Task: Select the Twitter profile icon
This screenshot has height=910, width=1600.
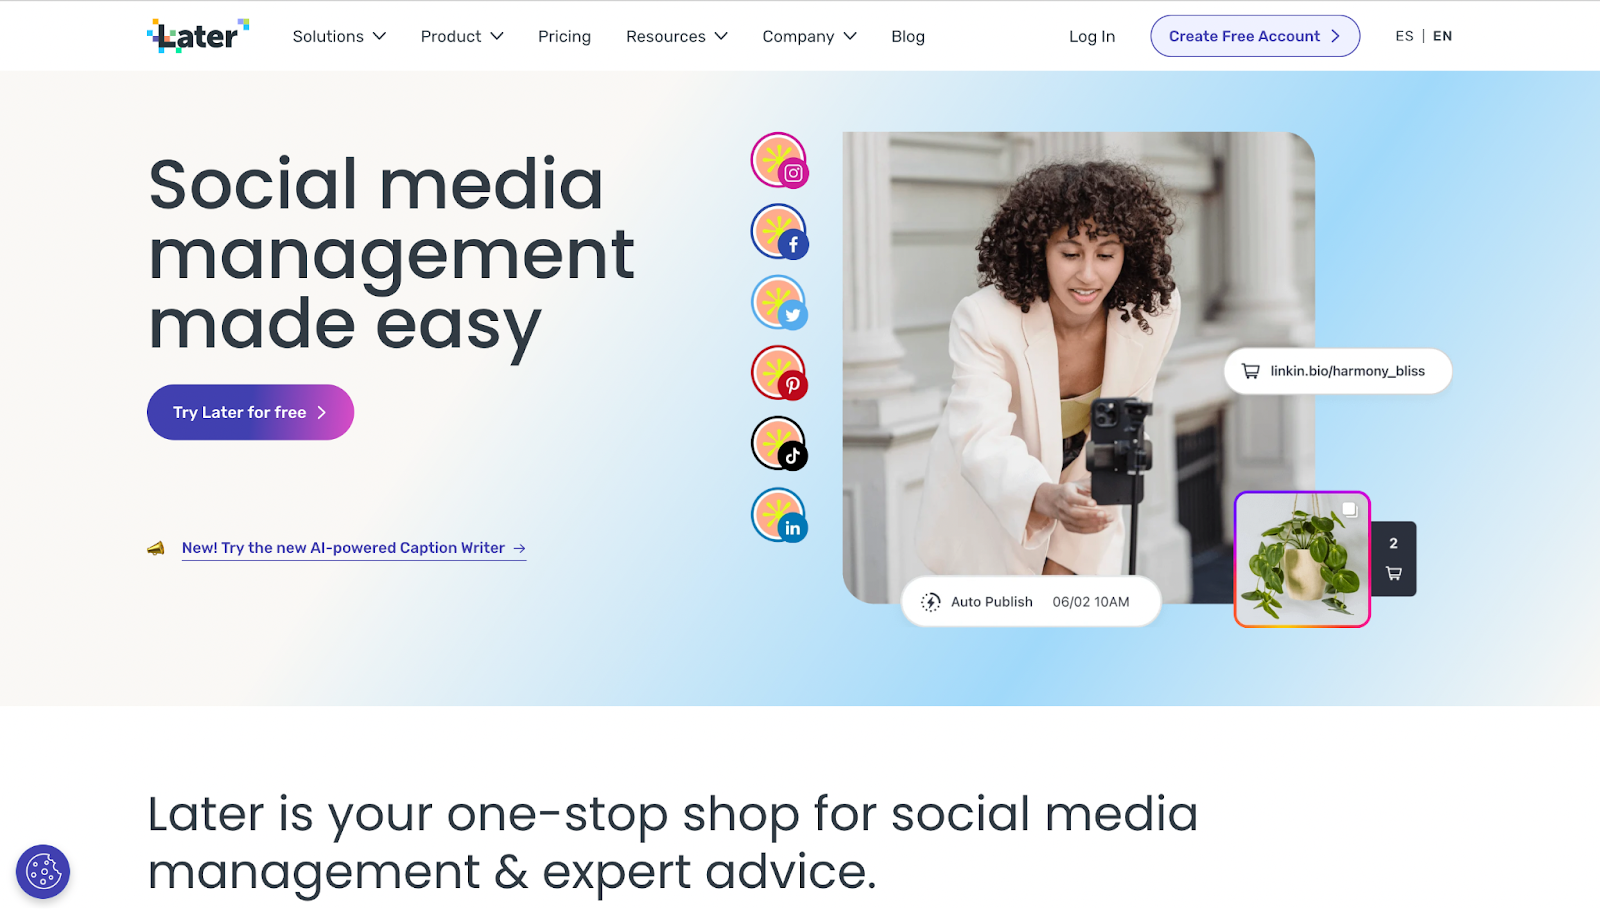Action: (x=779, y=303)
